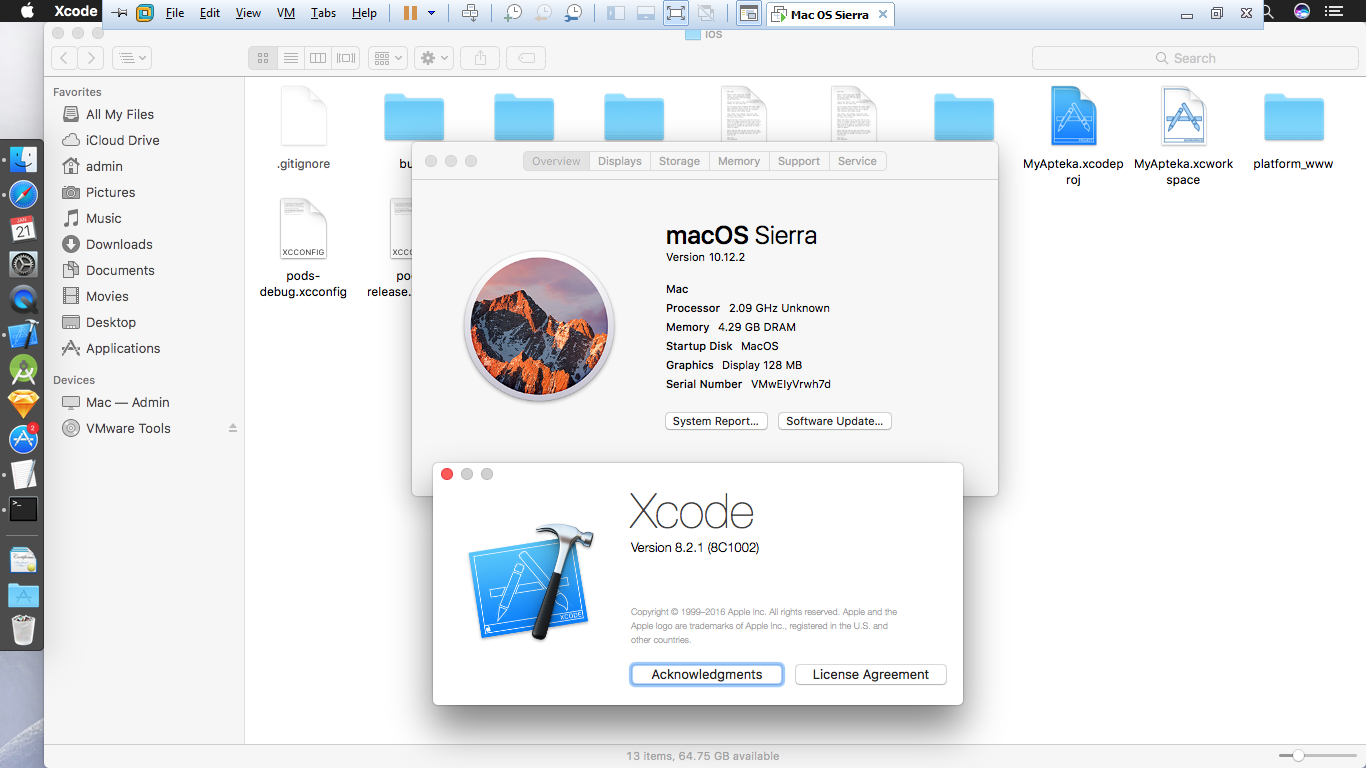Image resolution: width=1366 pixels, height=768 pixels.
Task: Switch to the Memory tab
Action: point(739,161)
